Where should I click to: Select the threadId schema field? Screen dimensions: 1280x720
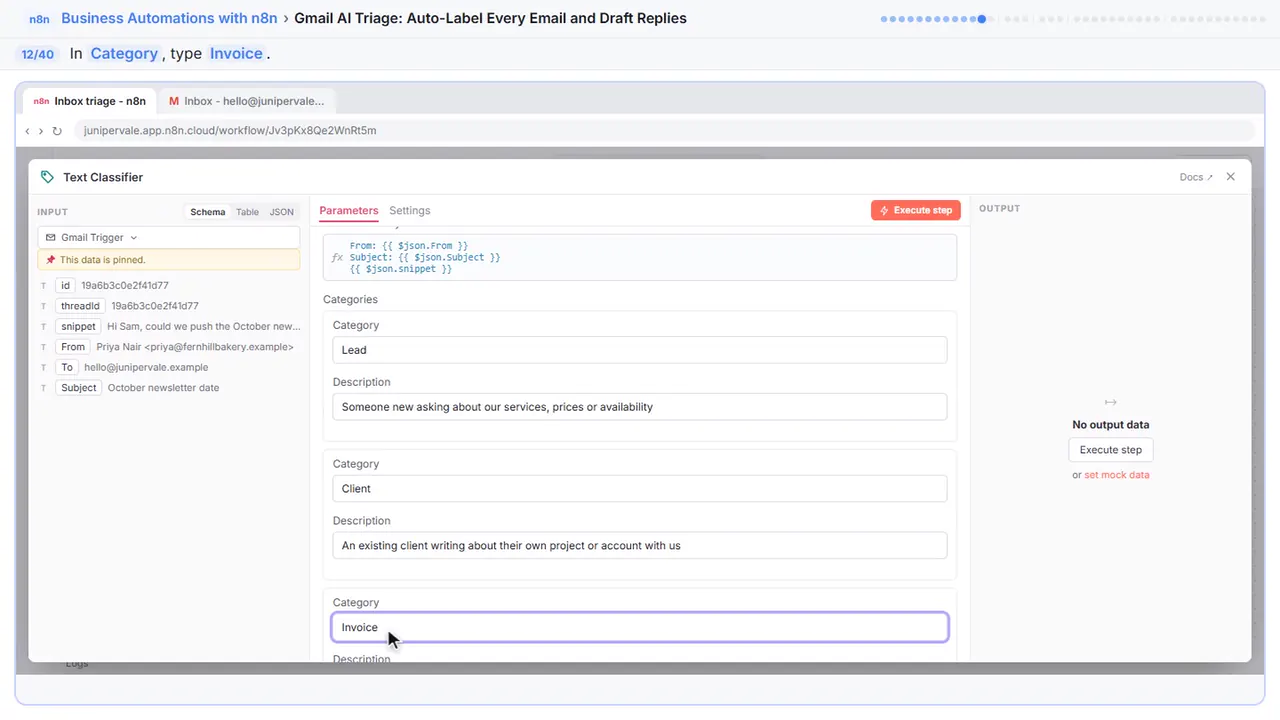tap(80, 306)
